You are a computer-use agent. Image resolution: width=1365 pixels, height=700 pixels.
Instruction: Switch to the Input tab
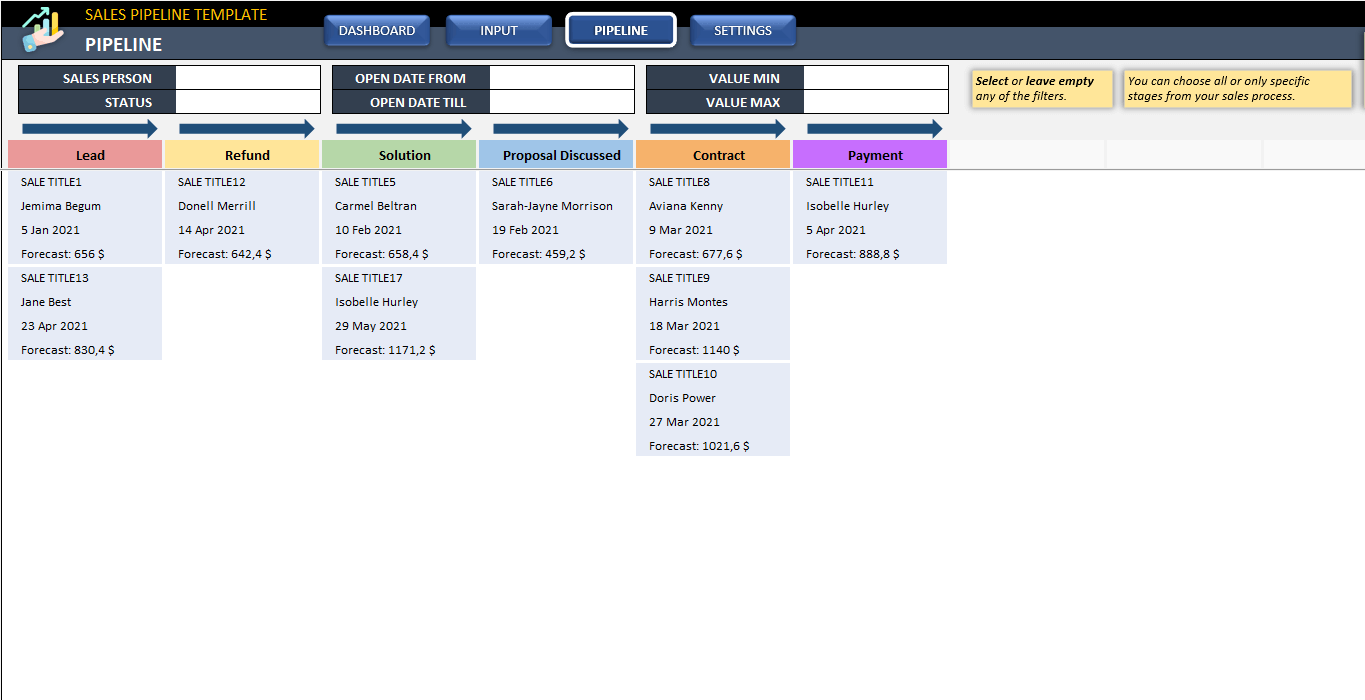coord(499,31)
